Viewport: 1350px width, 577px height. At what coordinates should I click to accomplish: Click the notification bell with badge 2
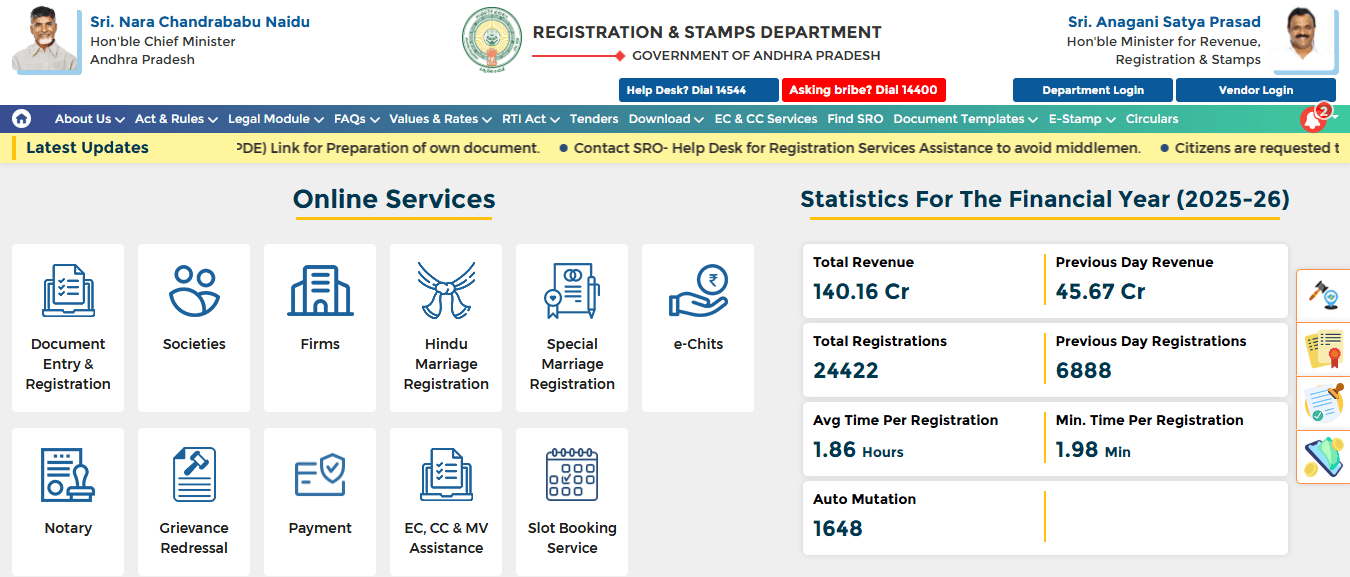click(1313, 118)
